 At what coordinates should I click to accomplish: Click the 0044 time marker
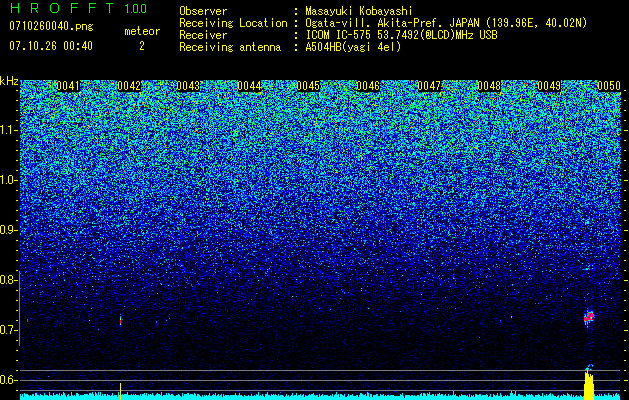pyautogui.click(x=249, y=86)
